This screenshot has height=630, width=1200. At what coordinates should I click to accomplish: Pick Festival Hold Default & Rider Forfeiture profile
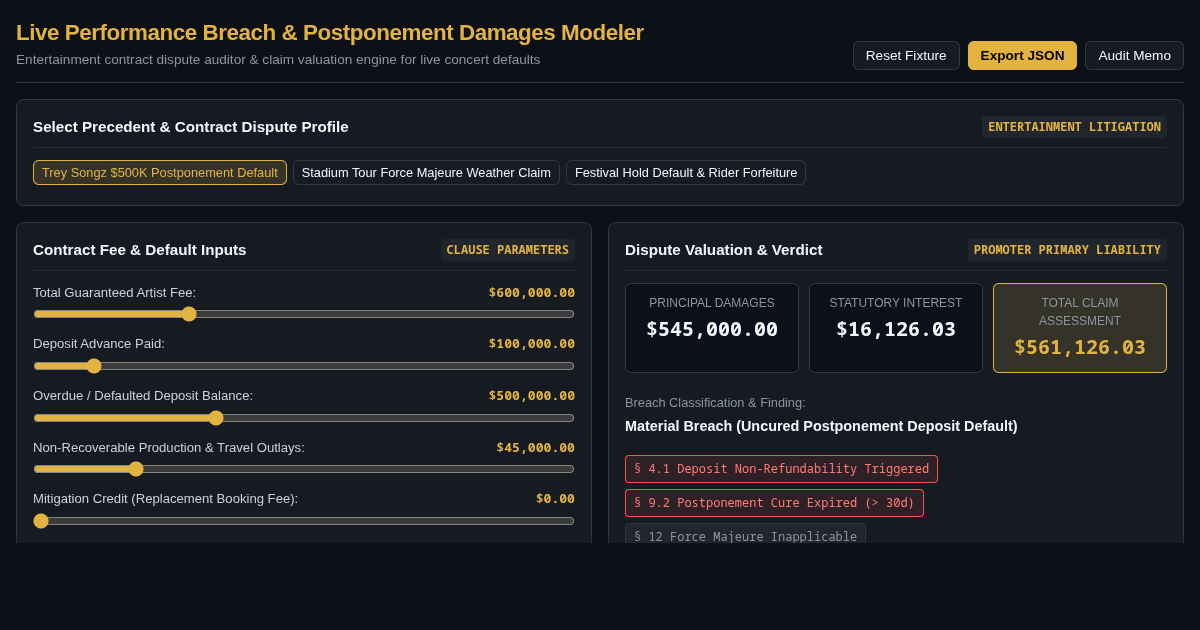(686, 172)
